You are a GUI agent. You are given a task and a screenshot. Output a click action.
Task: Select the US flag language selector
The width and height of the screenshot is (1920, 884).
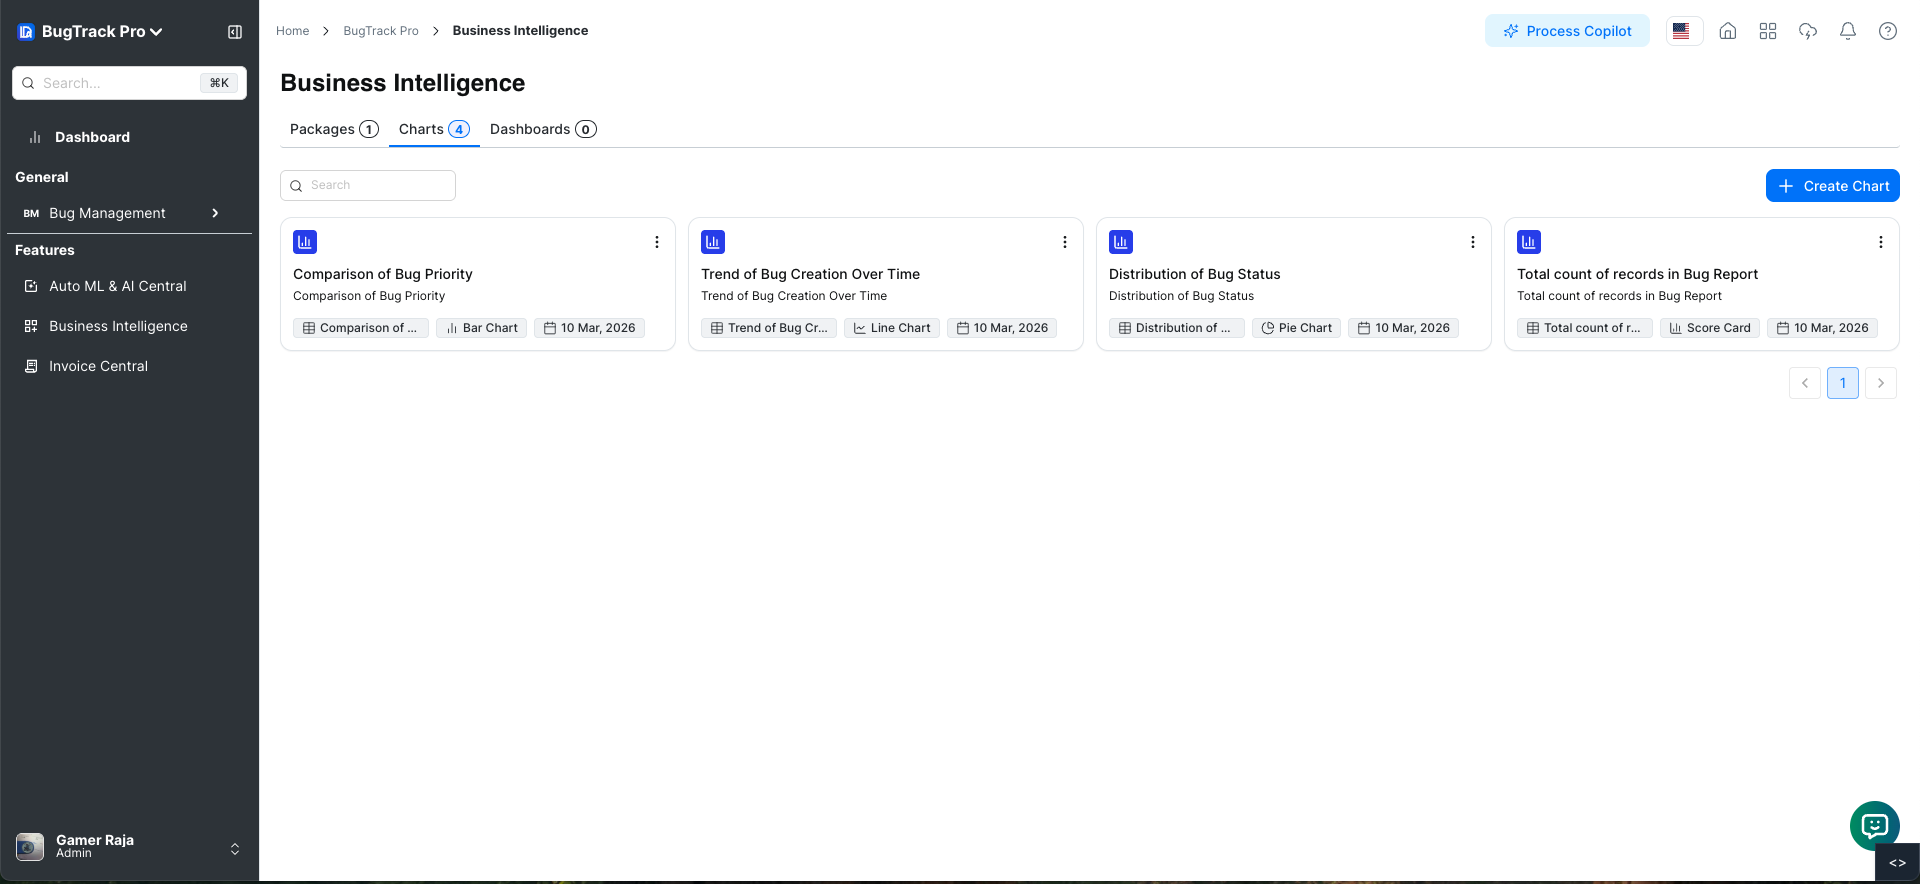point(1681,31)
